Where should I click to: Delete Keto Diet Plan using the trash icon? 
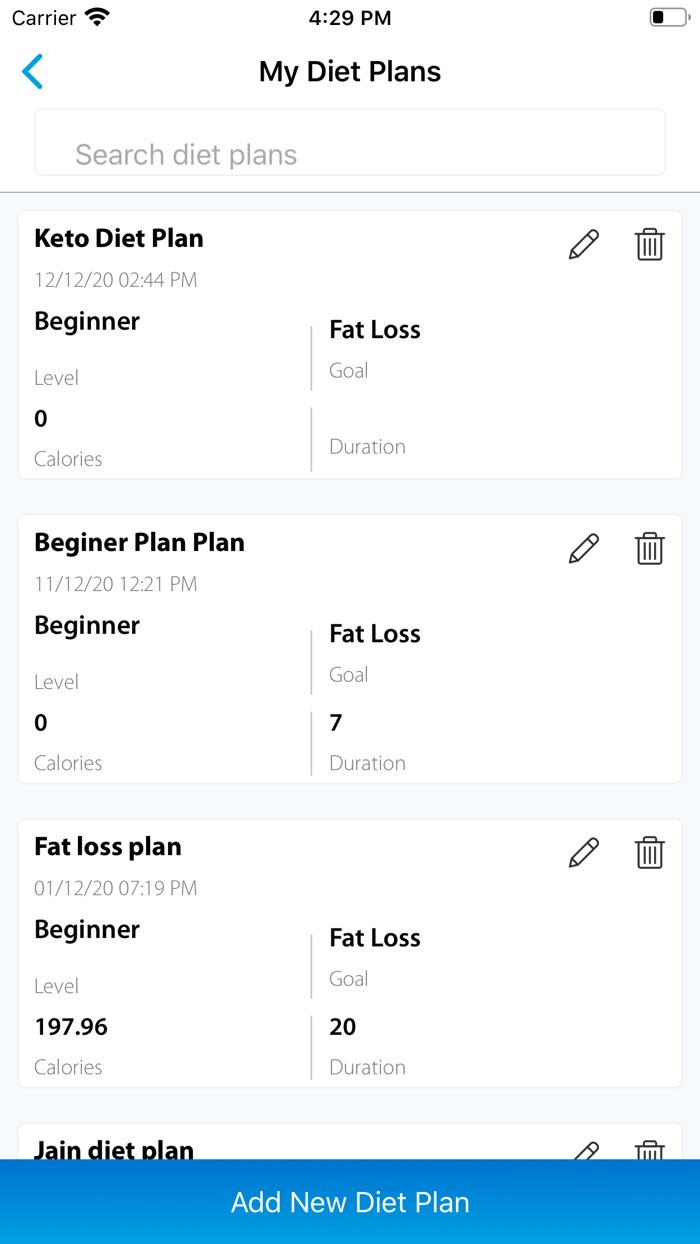650,244
